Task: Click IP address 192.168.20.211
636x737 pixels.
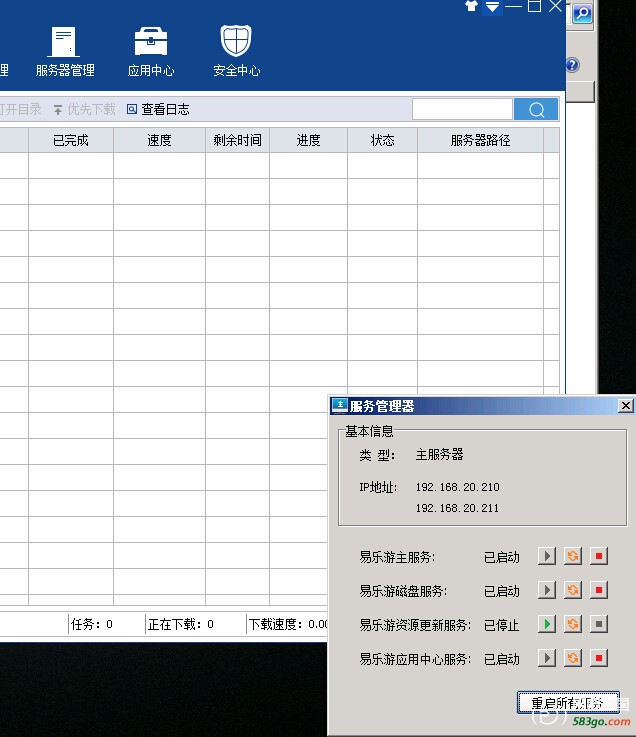Action: pos(457,508)
